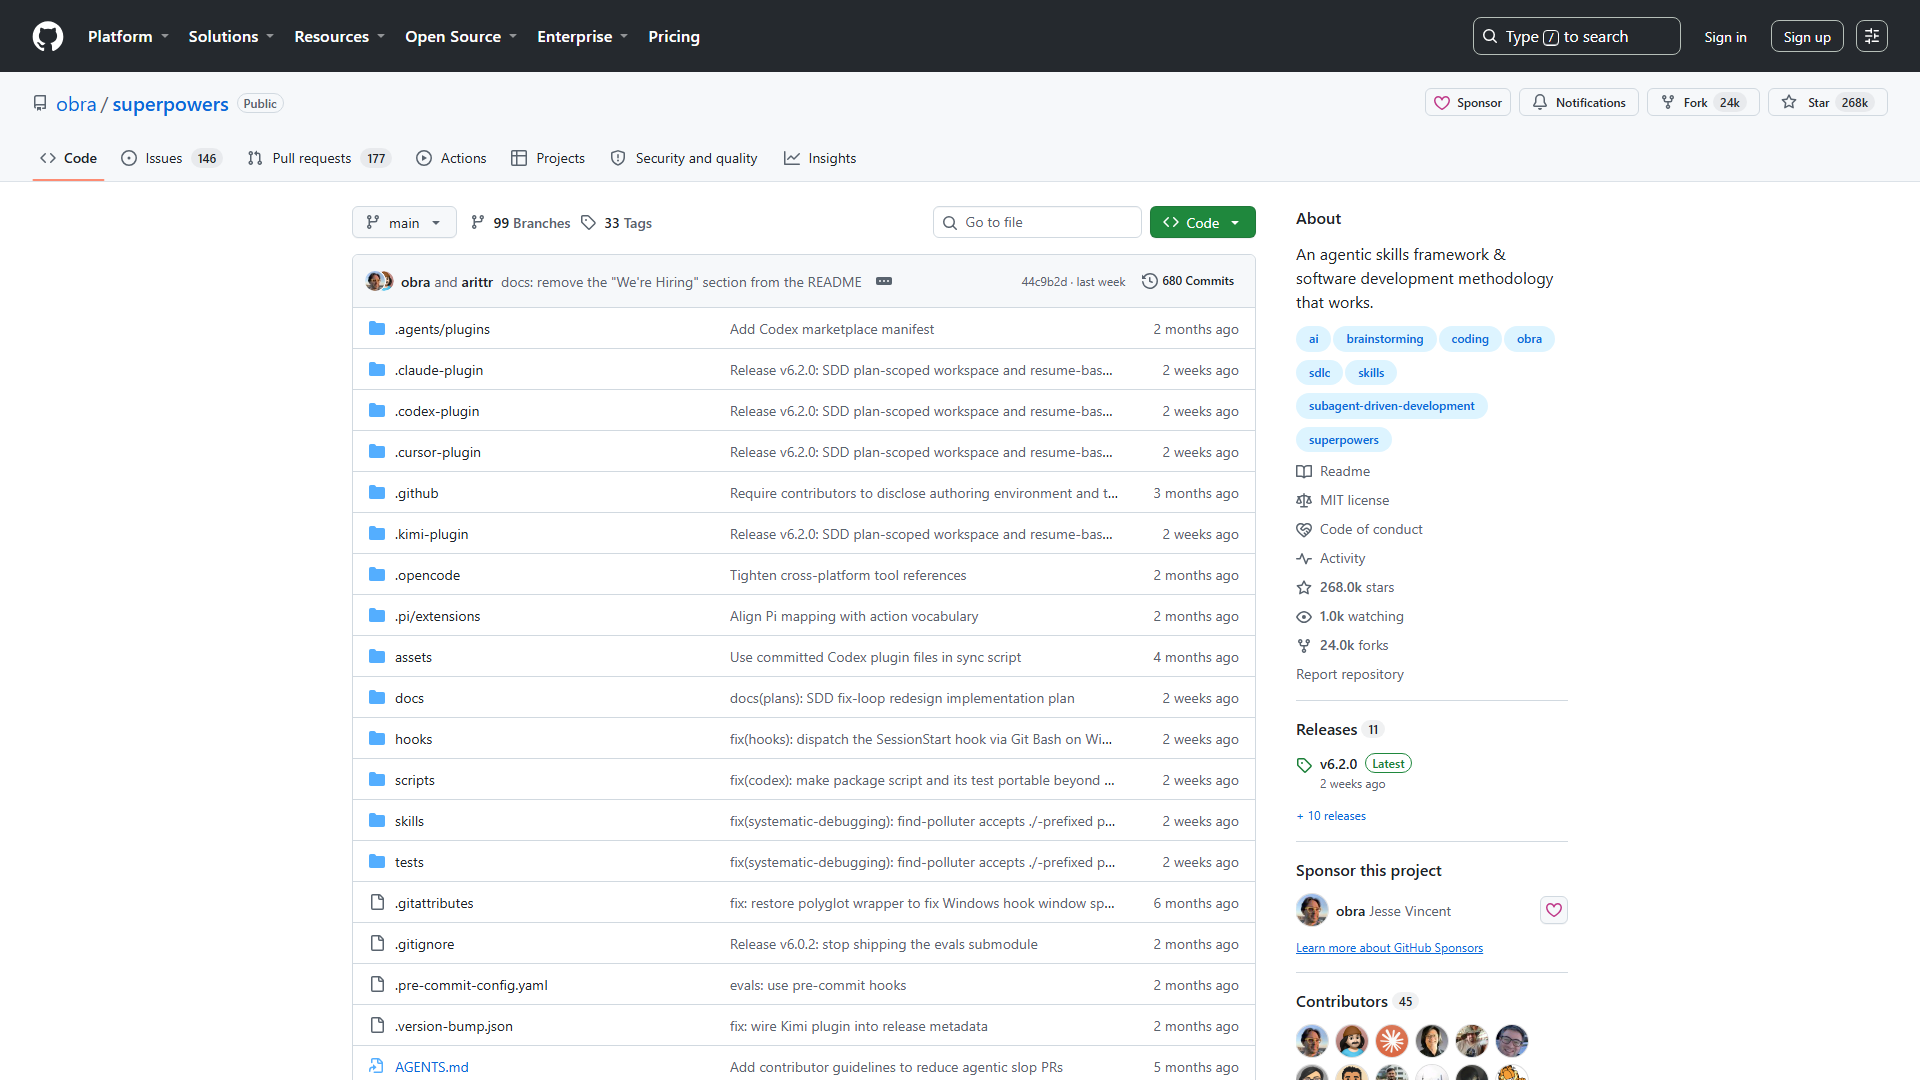Screen dimensions: 1920x1080
Task: Open the Security and quality tab
Action: pyautogui.click(x=684, y=158)
